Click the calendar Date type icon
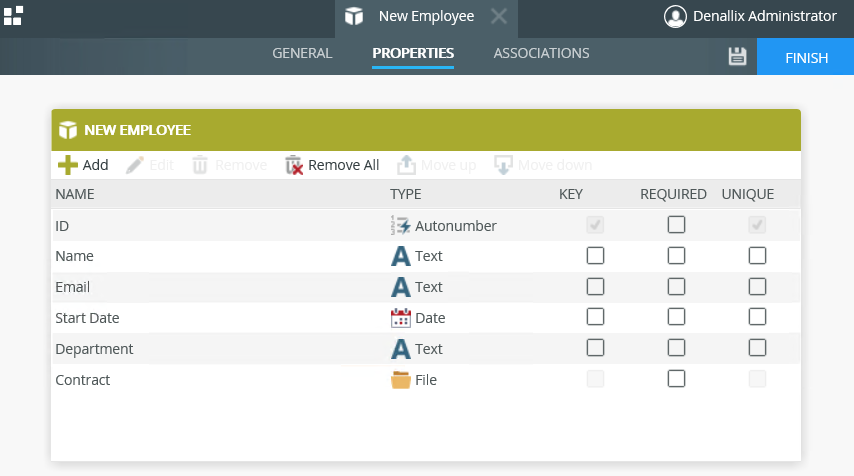 400,318
